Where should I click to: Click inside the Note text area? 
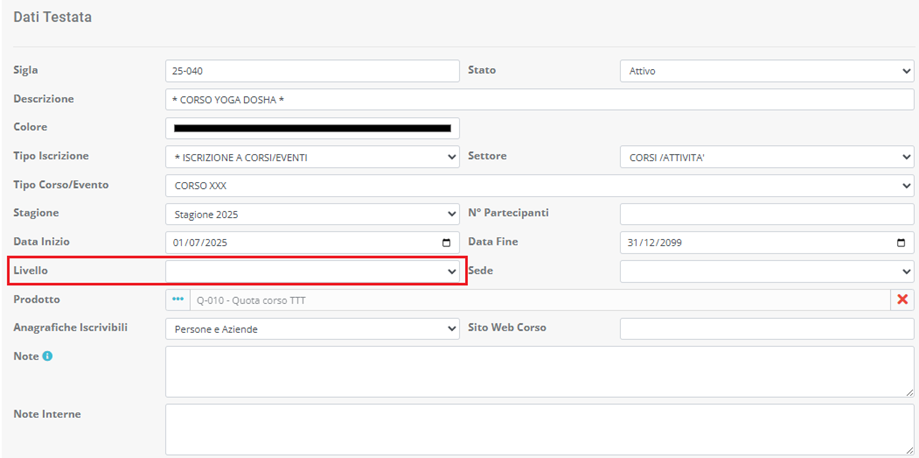coord(538,372)
